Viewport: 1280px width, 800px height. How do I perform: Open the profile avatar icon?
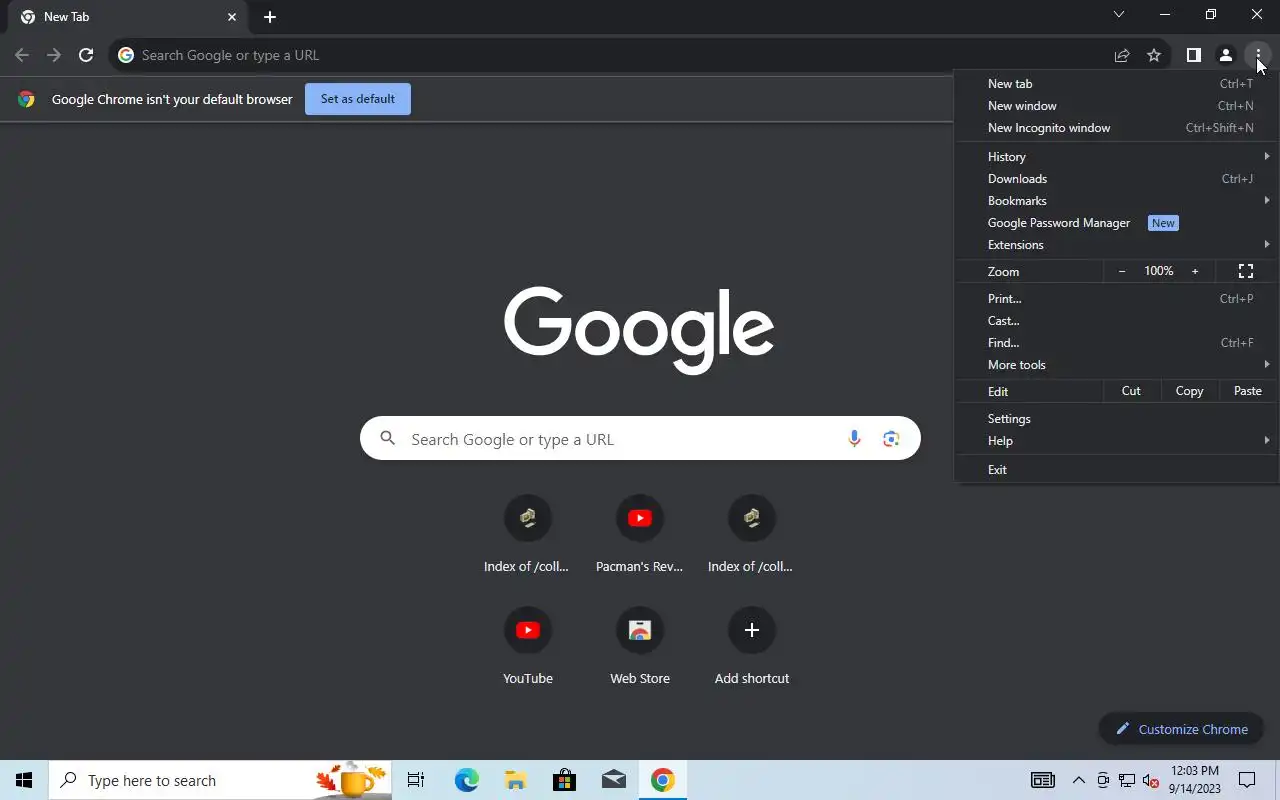[x=1225, y=55]
